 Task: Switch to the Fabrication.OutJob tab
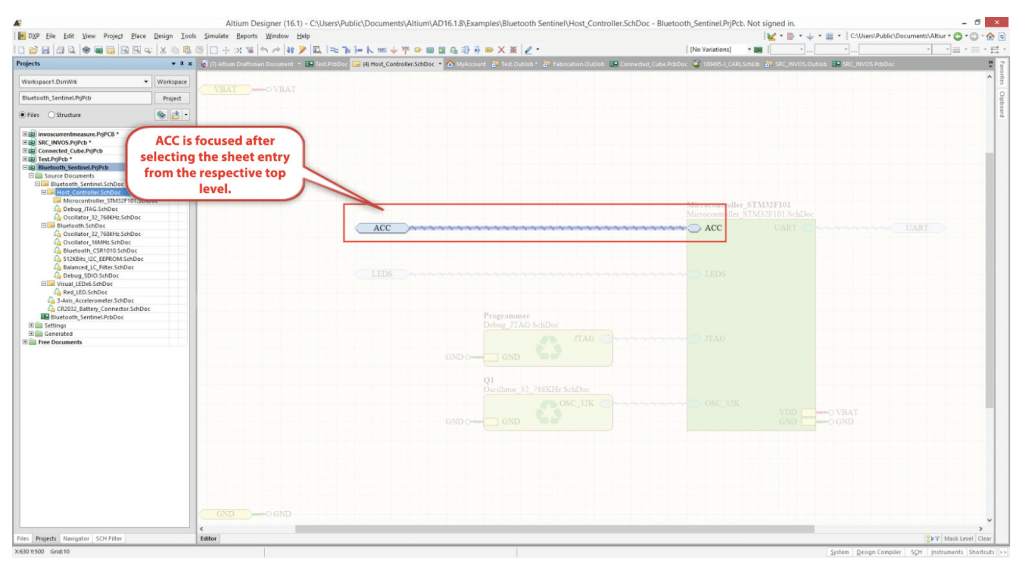click(x=573, y=64)
